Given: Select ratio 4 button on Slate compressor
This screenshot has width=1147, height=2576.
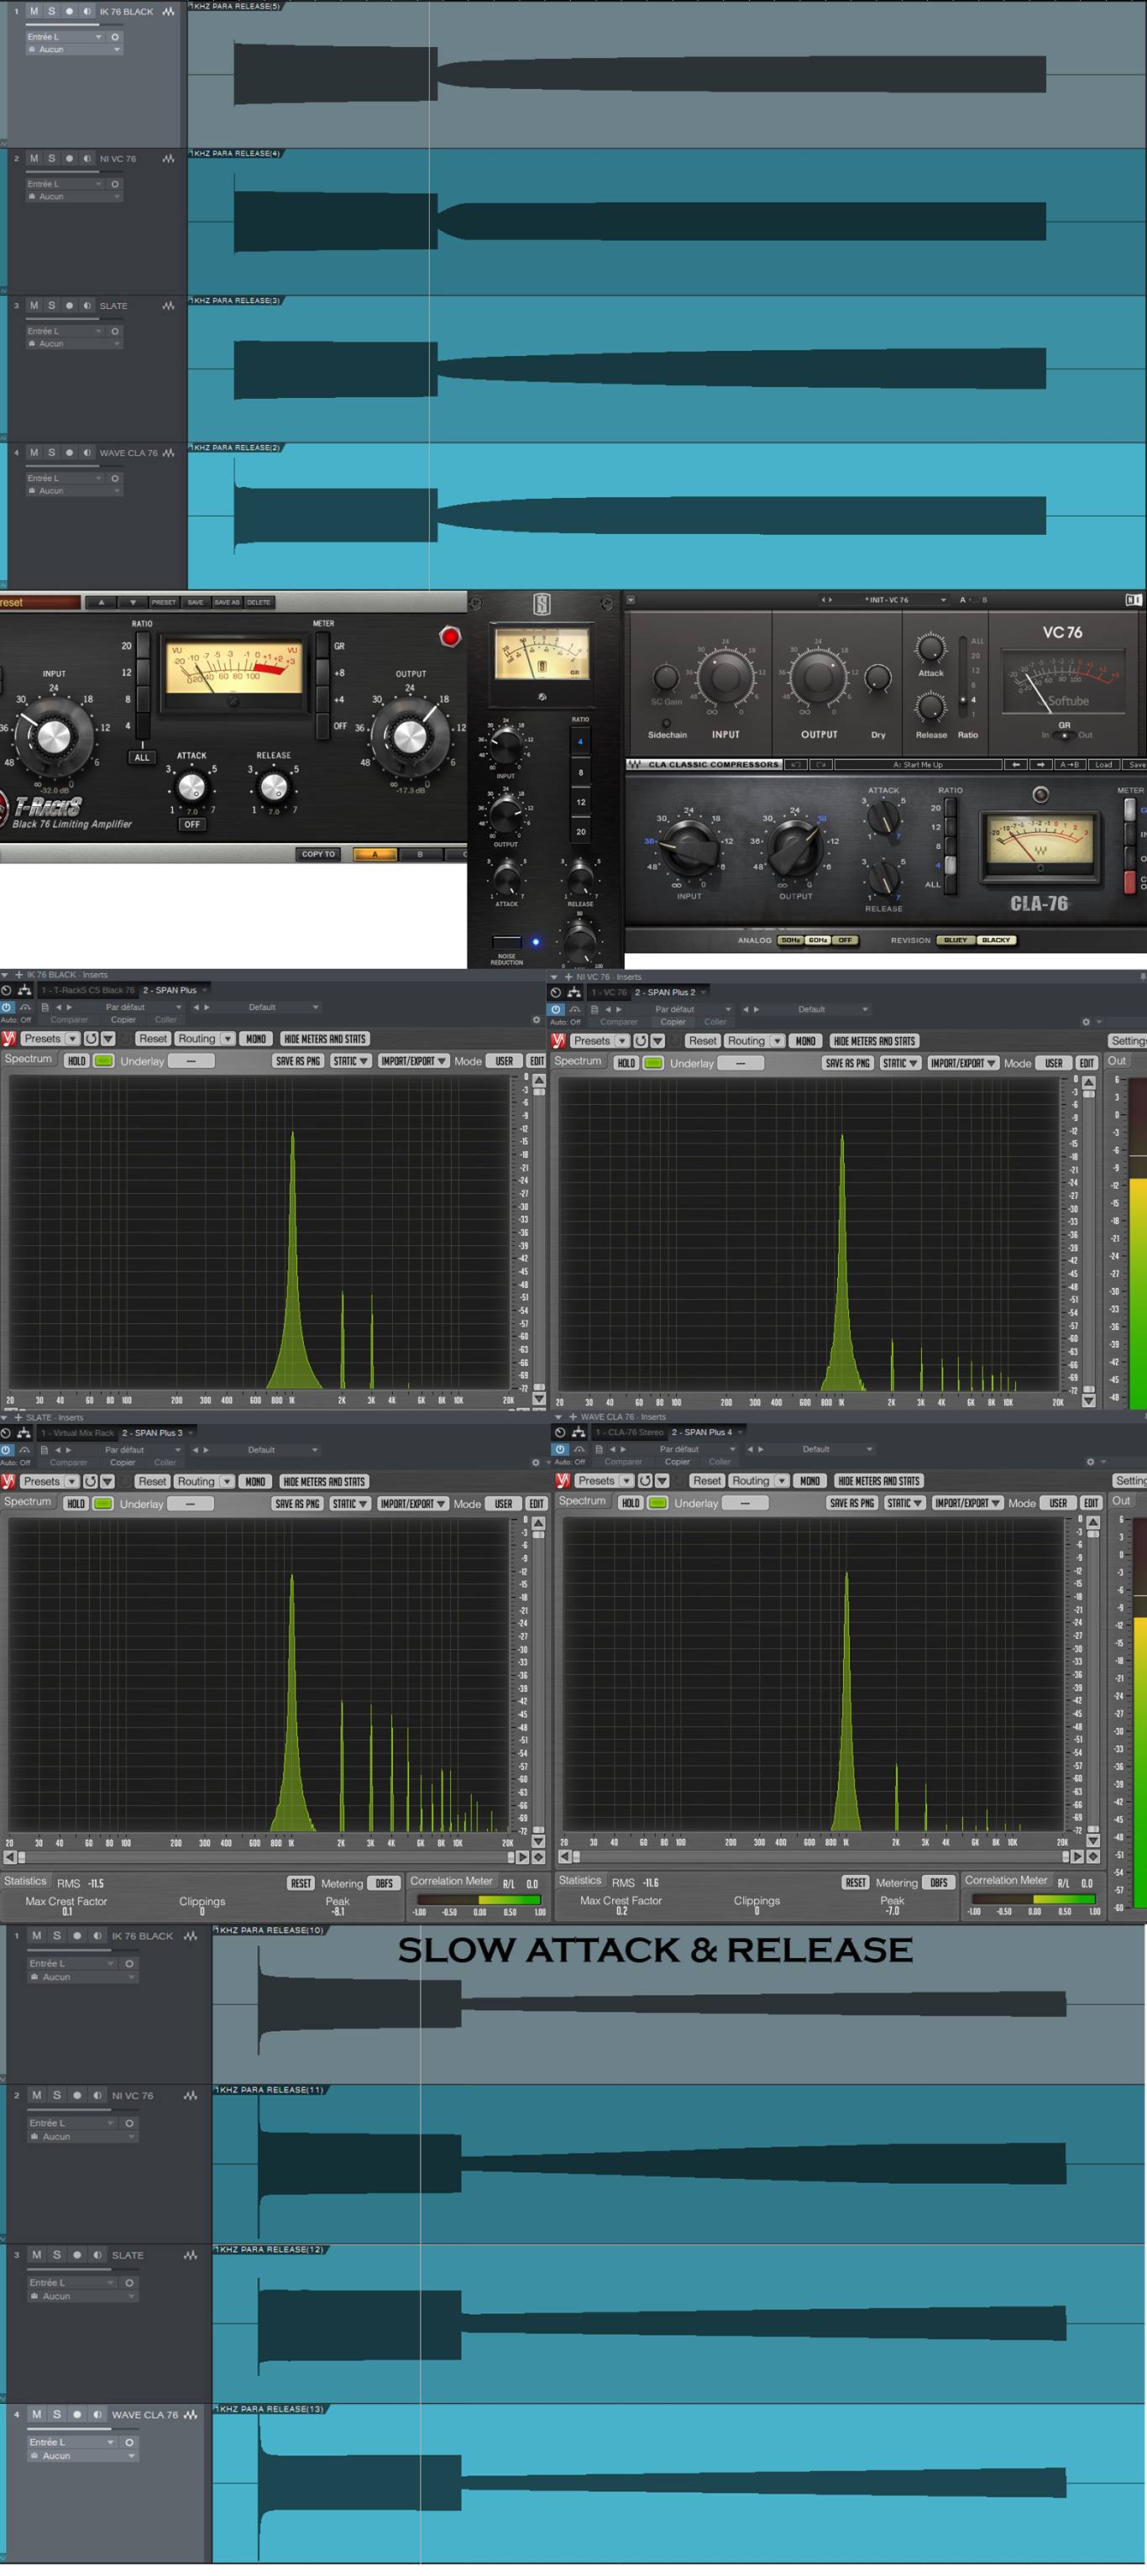Looking at the screenshot, I should (x=580, y=742).
